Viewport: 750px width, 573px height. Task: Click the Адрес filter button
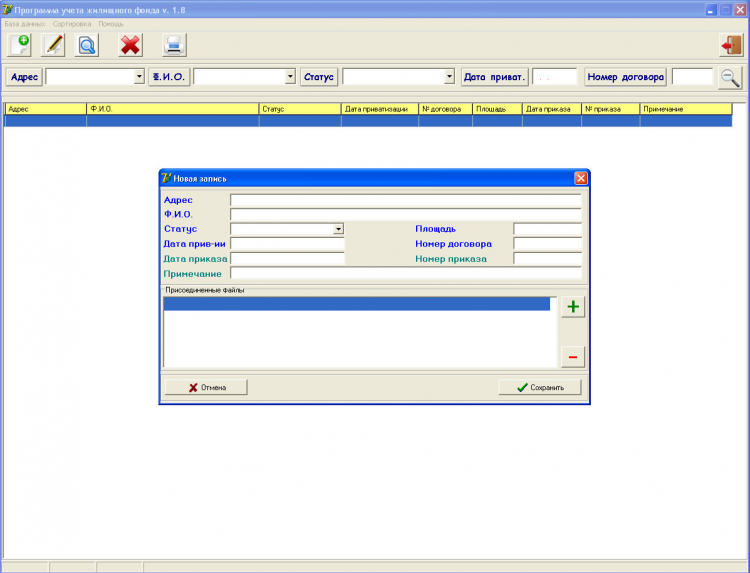pos(24,77)
